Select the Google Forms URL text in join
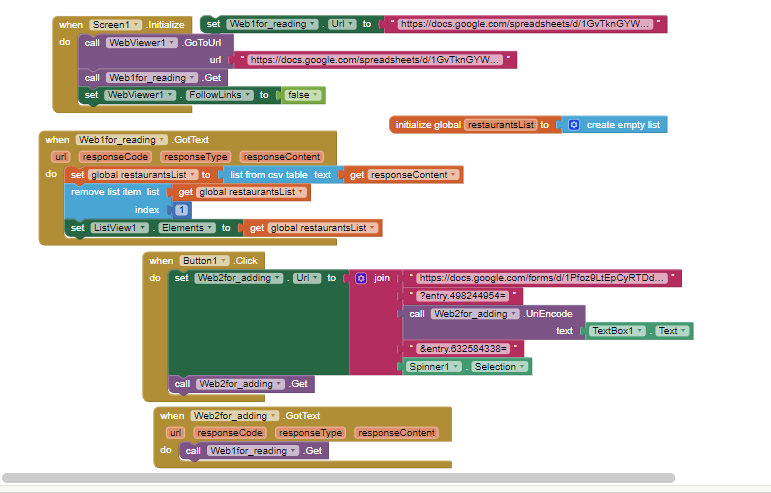This screenshot has height=493, width=771. [x=540, y=278]
